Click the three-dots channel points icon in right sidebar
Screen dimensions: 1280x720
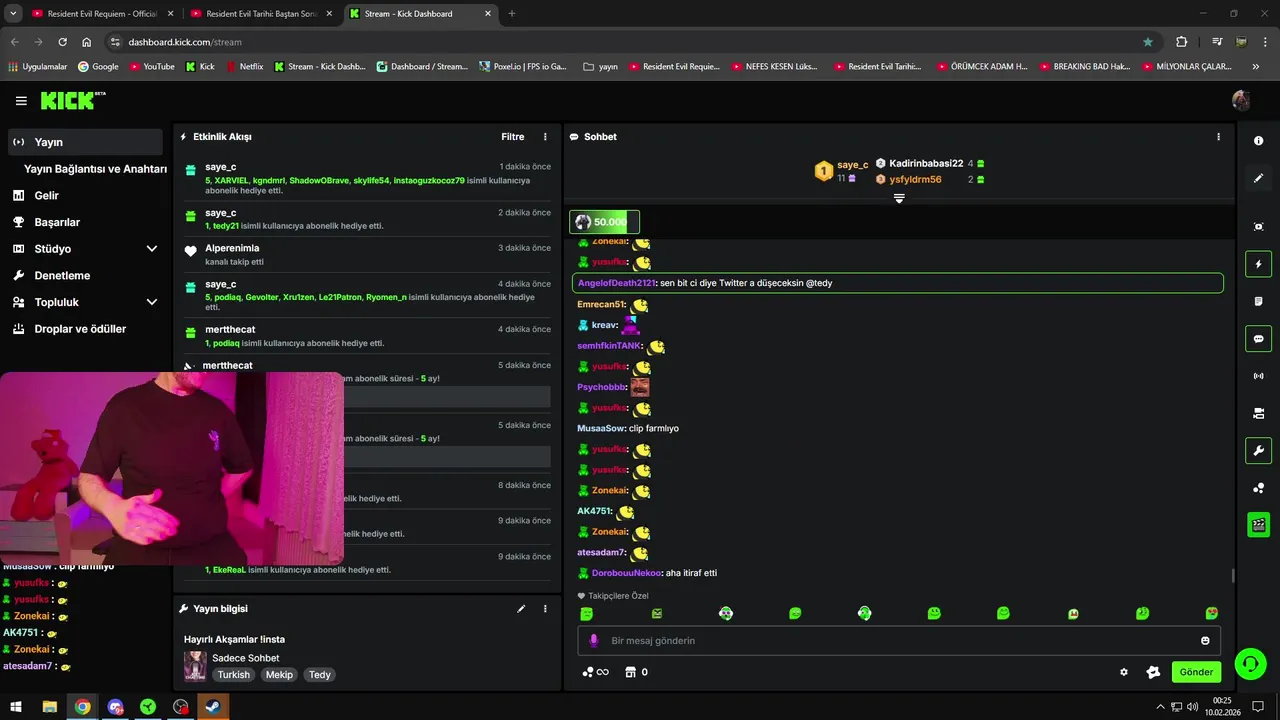tap(1258, 488)
